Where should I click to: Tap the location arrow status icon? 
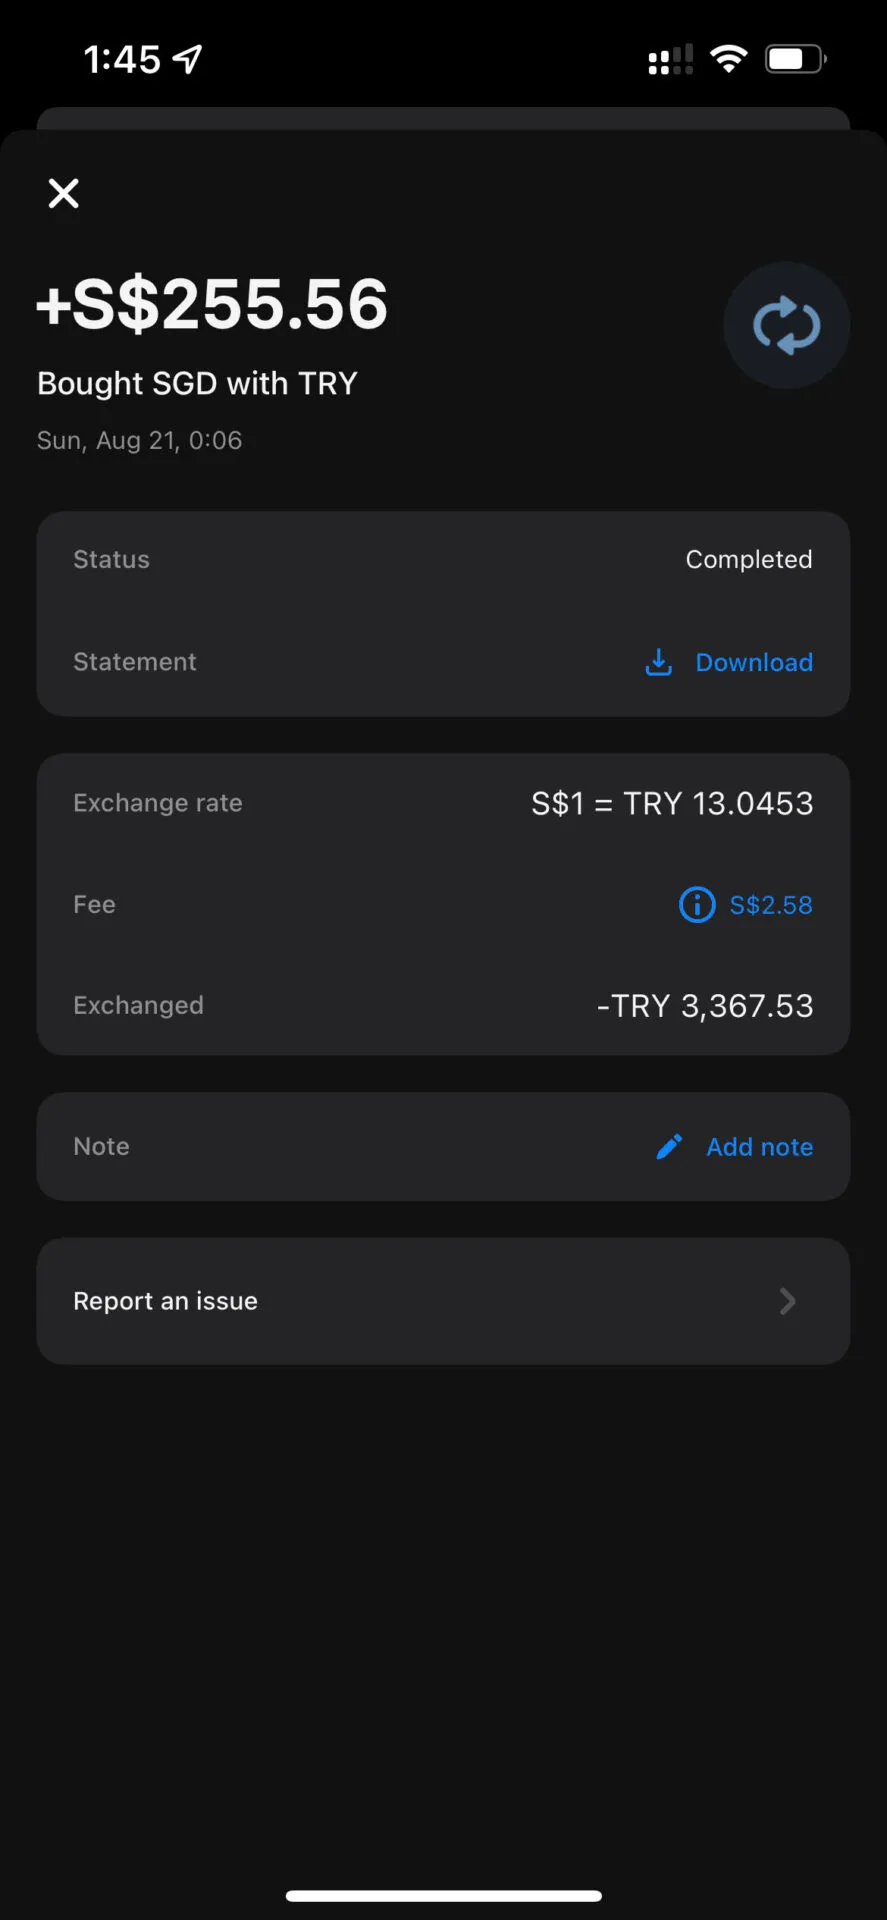tap(187, 59)
